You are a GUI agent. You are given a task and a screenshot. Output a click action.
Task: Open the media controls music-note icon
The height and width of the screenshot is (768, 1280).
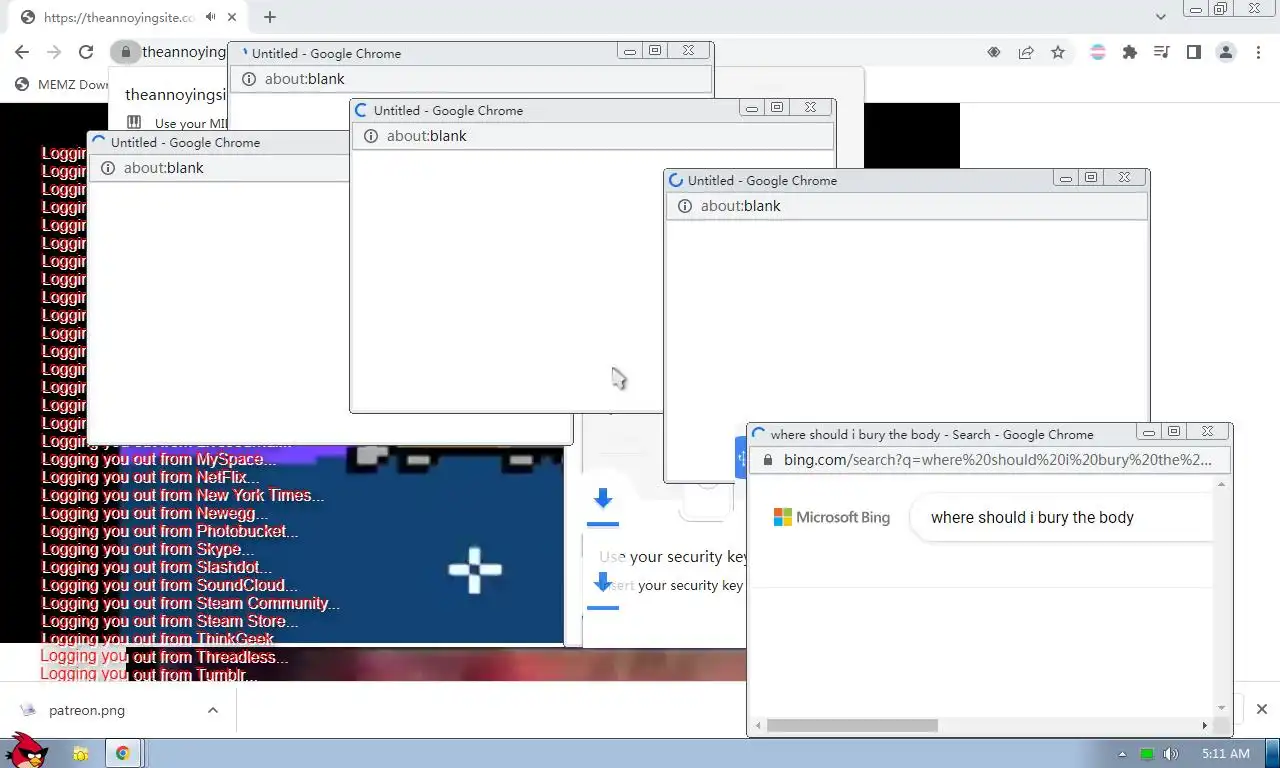pyautogui.click(x=1162, y=52)
